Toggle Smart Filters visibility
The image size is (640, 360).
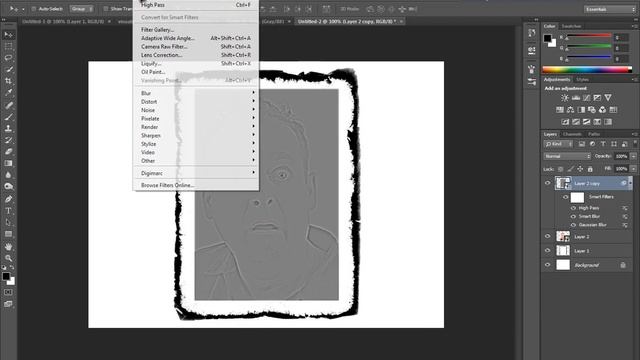pyautogui.click(x=566, y=197)
